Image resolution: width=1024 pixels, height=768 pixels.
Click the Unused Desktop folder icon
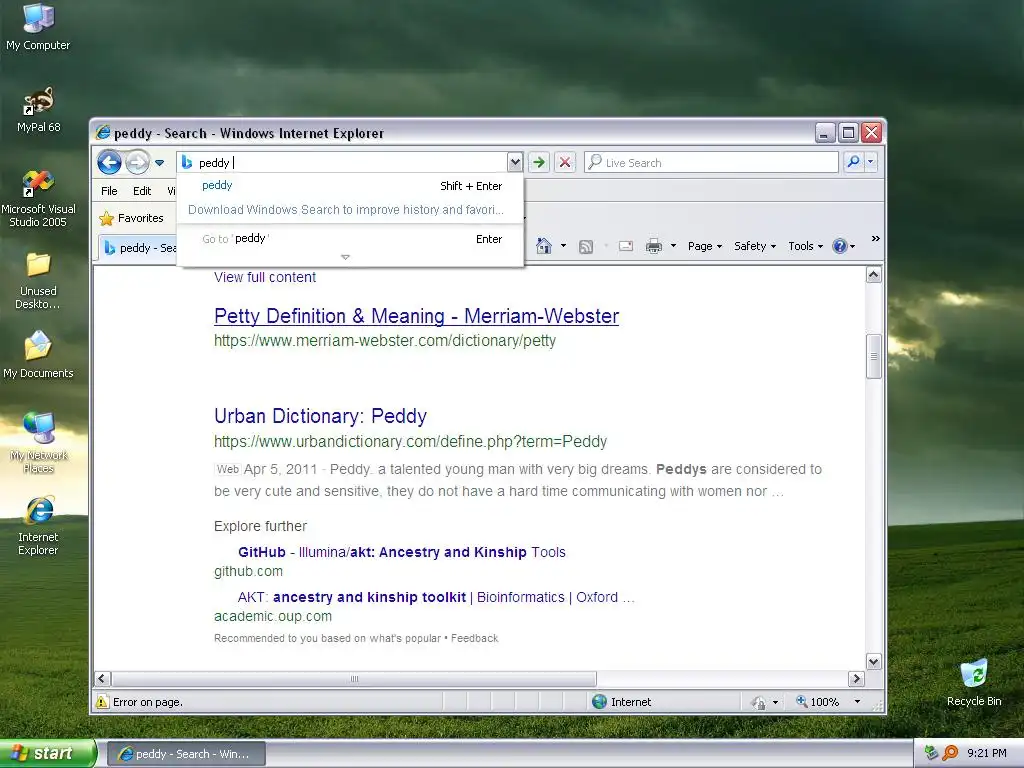pyautogui.click(x=38, y=281)
